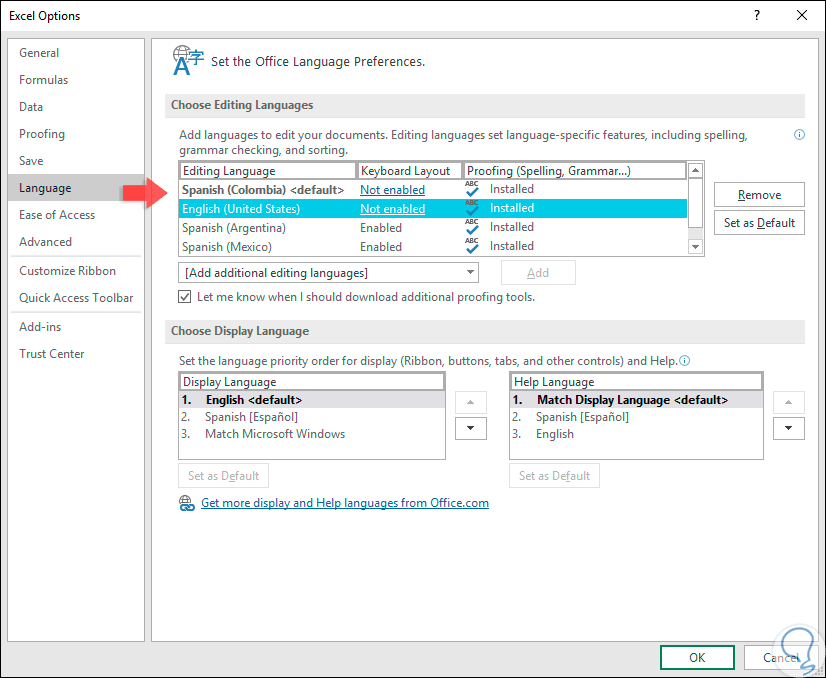Open 'Add additional editing languages' dropdown

pyautogui.click(x=328, y=273)
